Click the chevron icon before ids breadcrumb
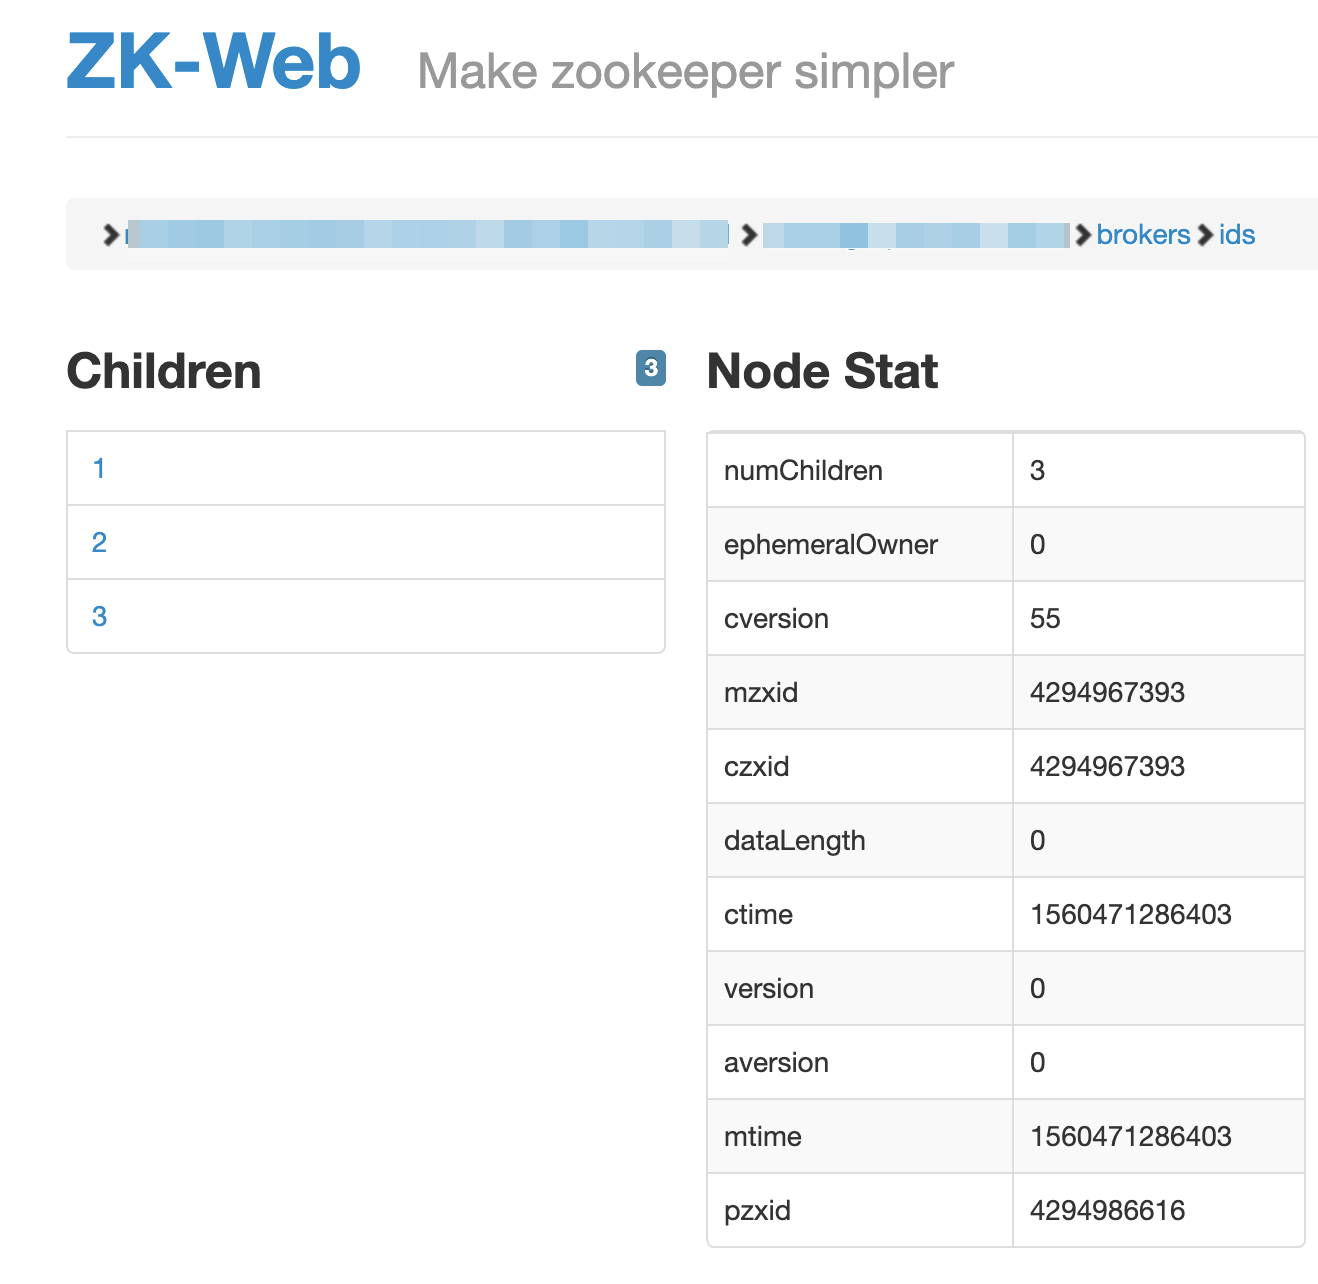Image resolution: width=1318 pixels, height=1284 pixels. point(1206,234)
